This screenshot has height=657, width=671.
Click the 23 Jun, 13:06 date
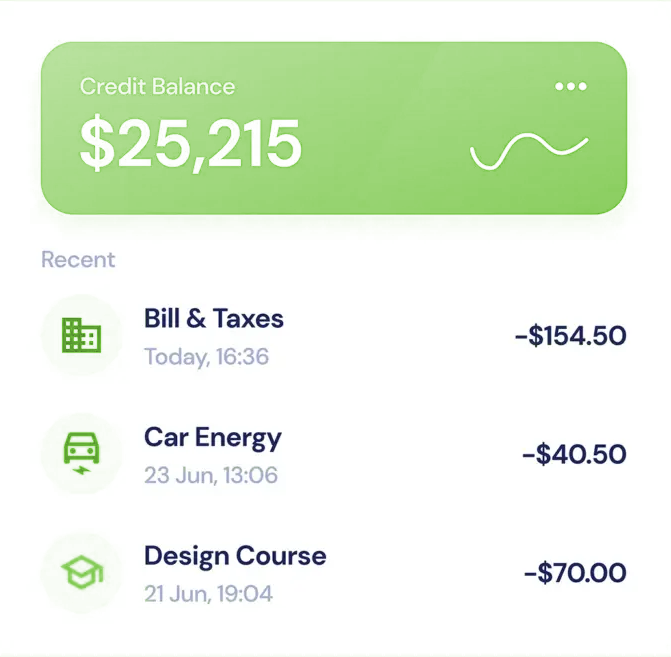[210, 475]
